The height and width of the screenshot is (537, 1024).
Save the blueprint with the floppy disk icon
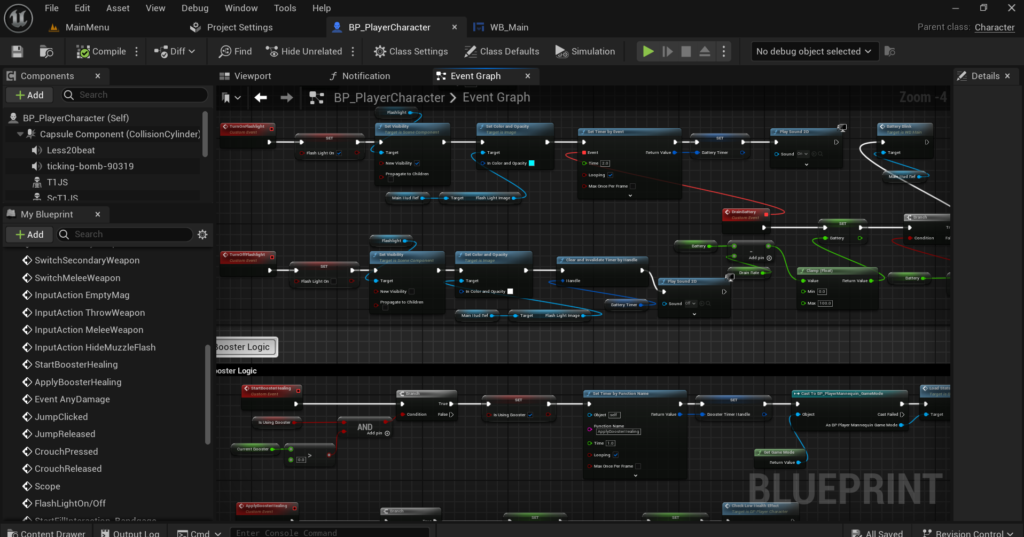(x=17, y=52)
